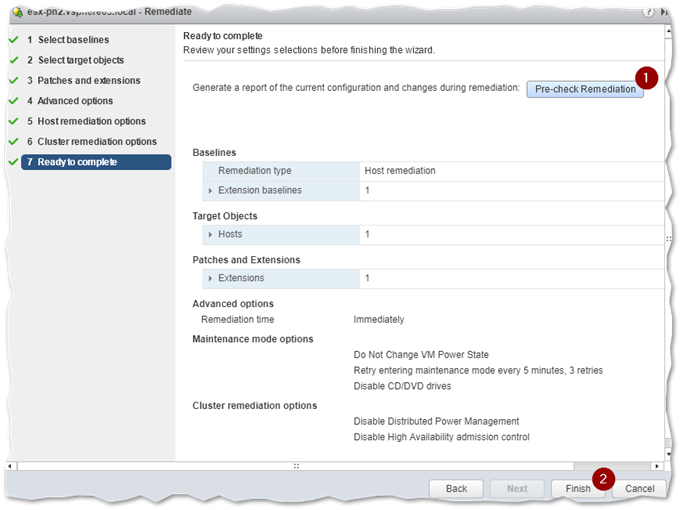Viewport: 680px width, 510px height.
Task: Click green checkmark beside Ready to complete
Action: (x=13, y=162)
